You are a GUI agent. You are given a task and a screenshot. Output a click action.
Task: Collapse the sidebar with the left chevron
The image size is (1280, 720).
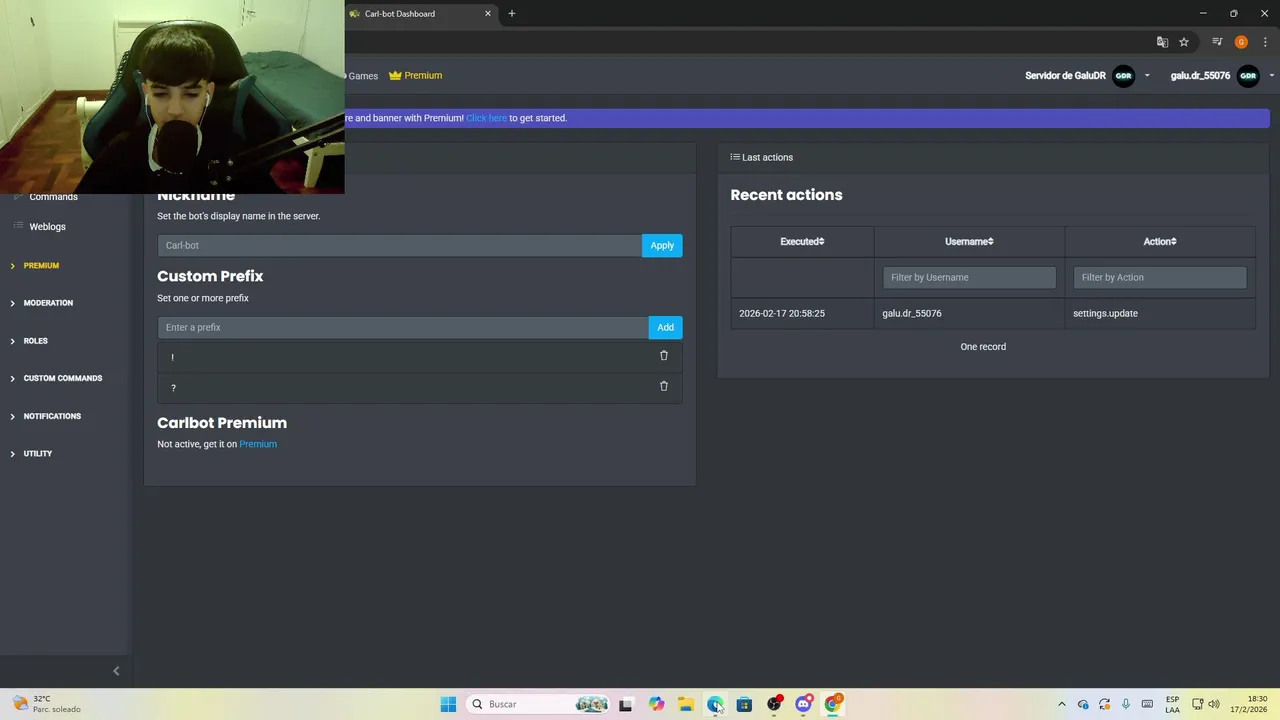116,671
